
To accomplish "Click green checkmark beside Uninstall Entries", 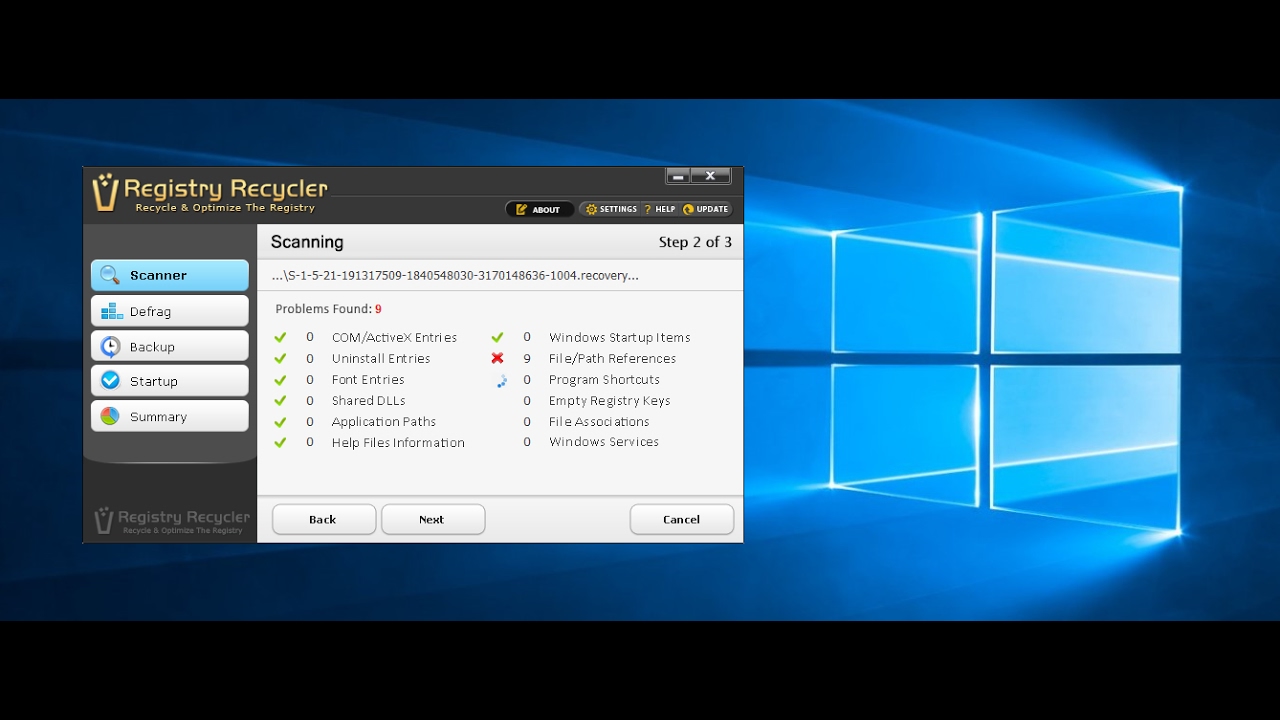I will (280, 359).
